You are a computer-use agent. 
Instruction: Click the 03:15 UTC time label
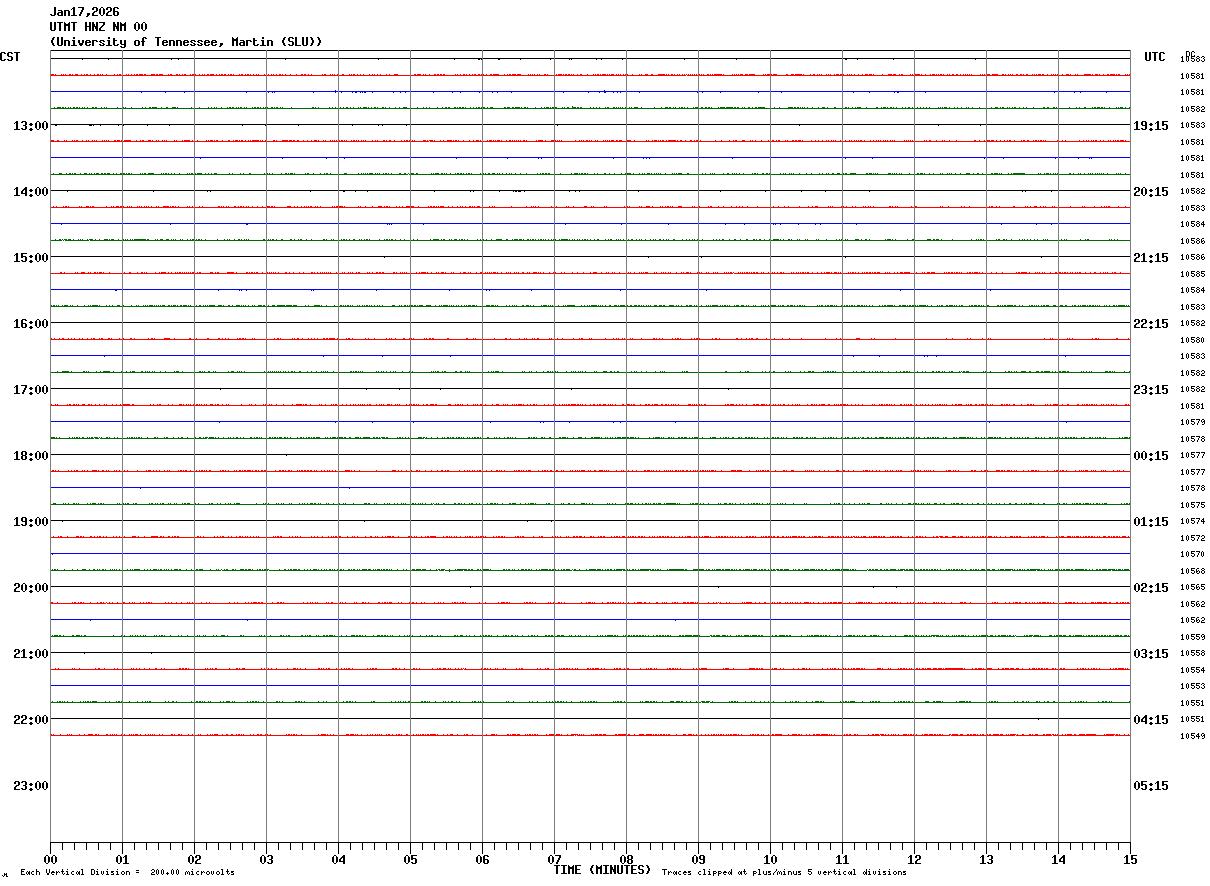point(1151,654)
